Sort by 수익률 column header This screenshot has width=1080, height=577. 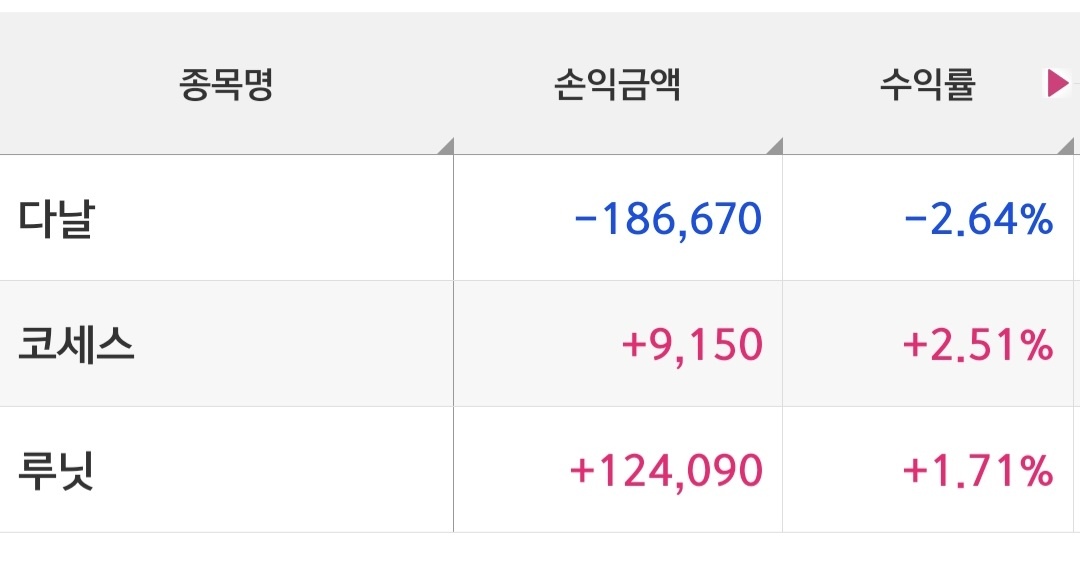[927, 84]
